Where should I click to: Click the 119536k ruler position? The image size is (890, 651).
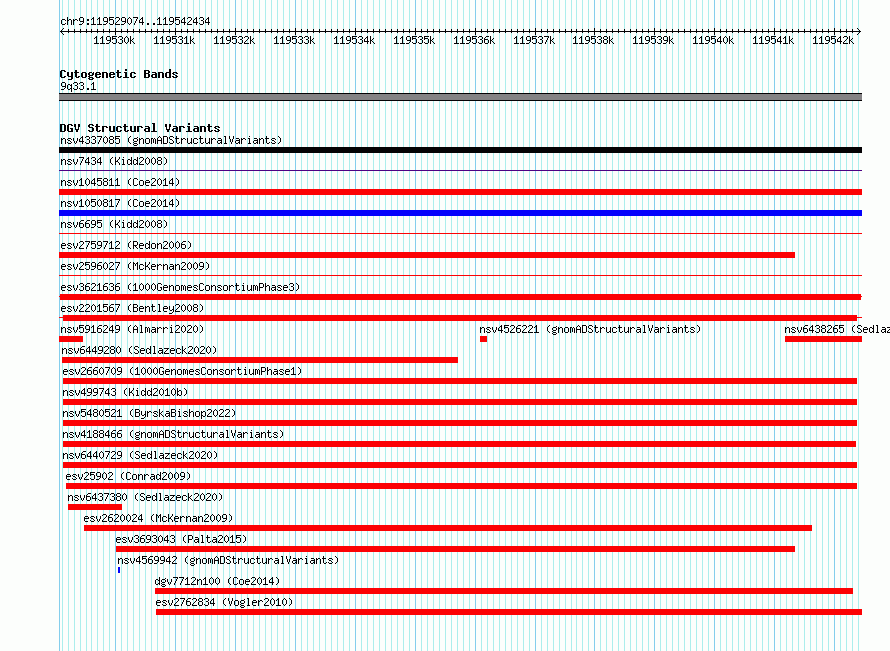tap(474, 40)
